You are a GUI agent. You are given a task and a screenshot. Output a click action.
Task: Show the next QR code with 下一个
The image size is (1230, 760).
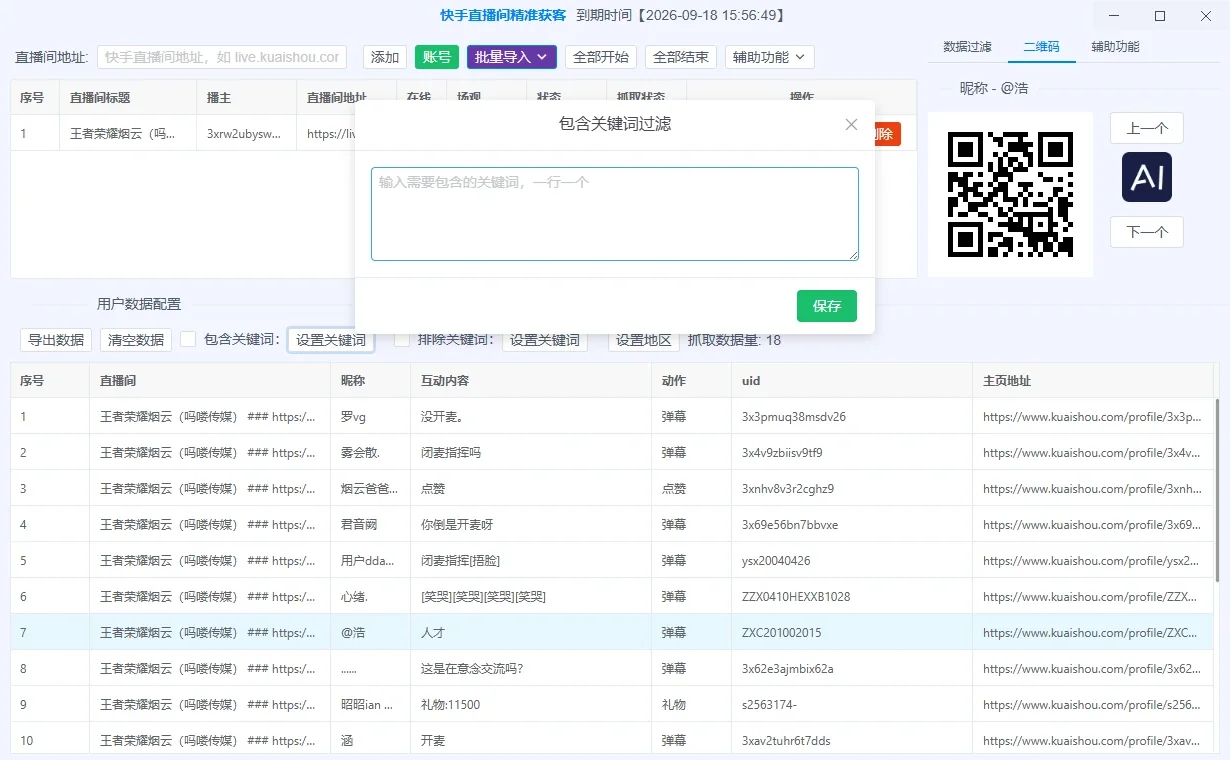pos(1147,232)
